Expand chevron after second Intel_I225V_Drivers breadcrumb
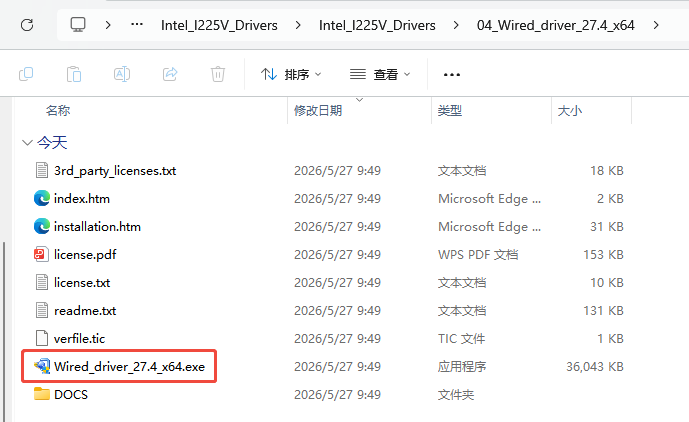The image size is (689, 422). coord(456,25)
